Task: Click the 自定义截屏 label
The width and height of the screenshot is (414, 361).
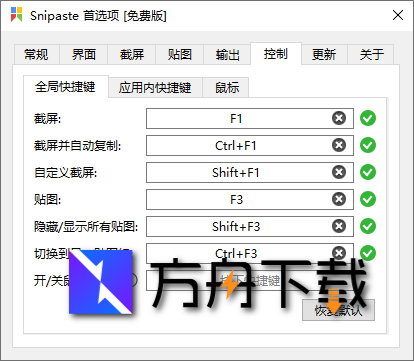Action: click(x=66, y=173)
